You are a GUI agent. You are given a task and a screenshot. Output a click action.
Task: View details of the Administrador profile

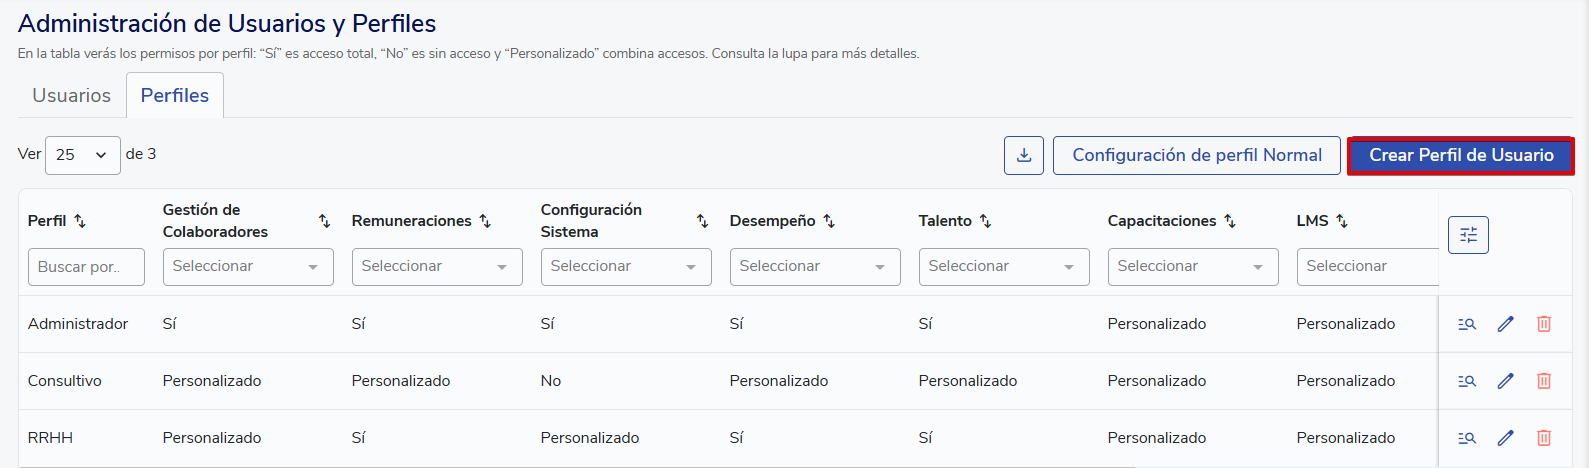[1467, 324]
